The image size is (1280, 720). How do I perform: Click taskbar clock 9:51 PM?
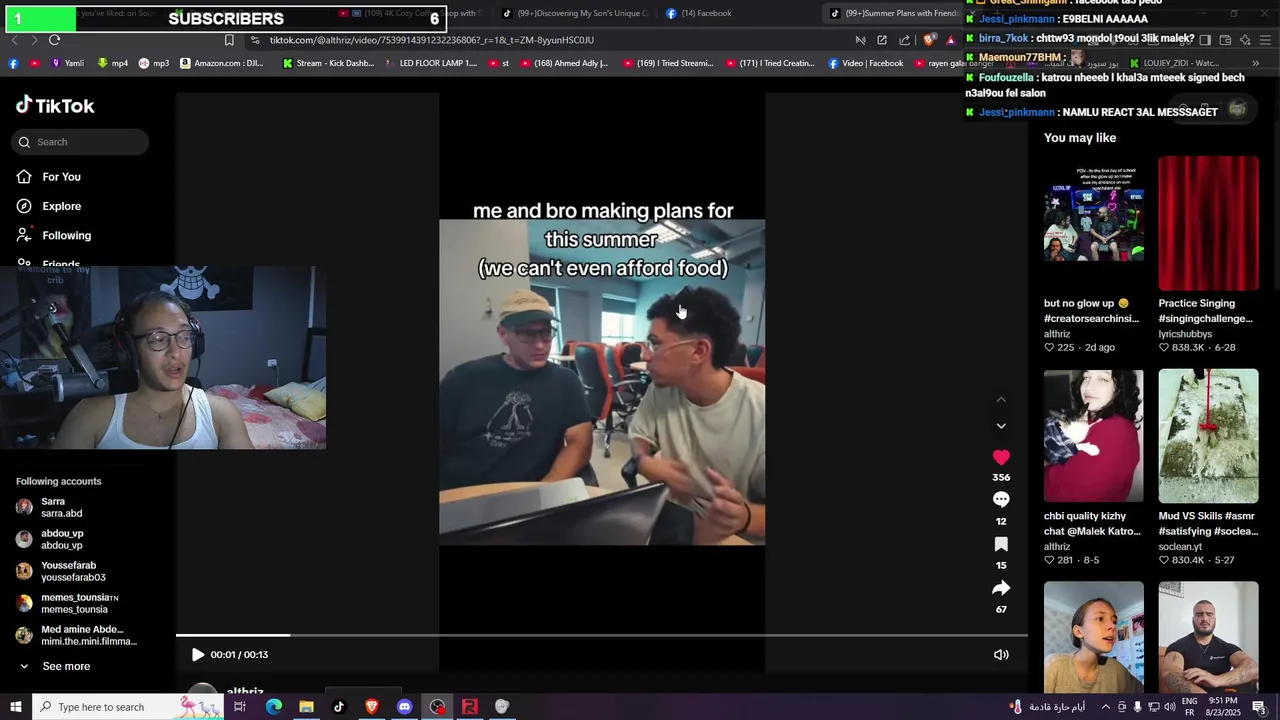[x=1224, y=707]
